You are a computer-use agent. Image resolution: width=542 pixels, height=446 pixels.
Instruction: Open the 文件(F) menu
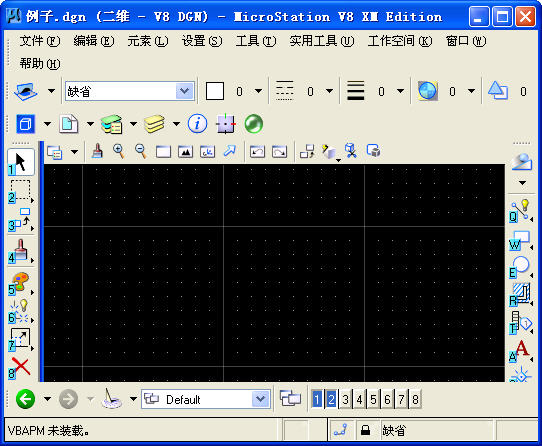[x=40, y=41]
